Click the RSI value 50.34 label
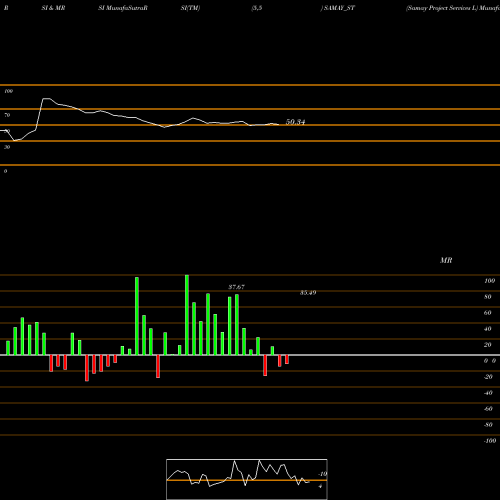This screenshot has width=500, height=500. click(x=295, y=122)
